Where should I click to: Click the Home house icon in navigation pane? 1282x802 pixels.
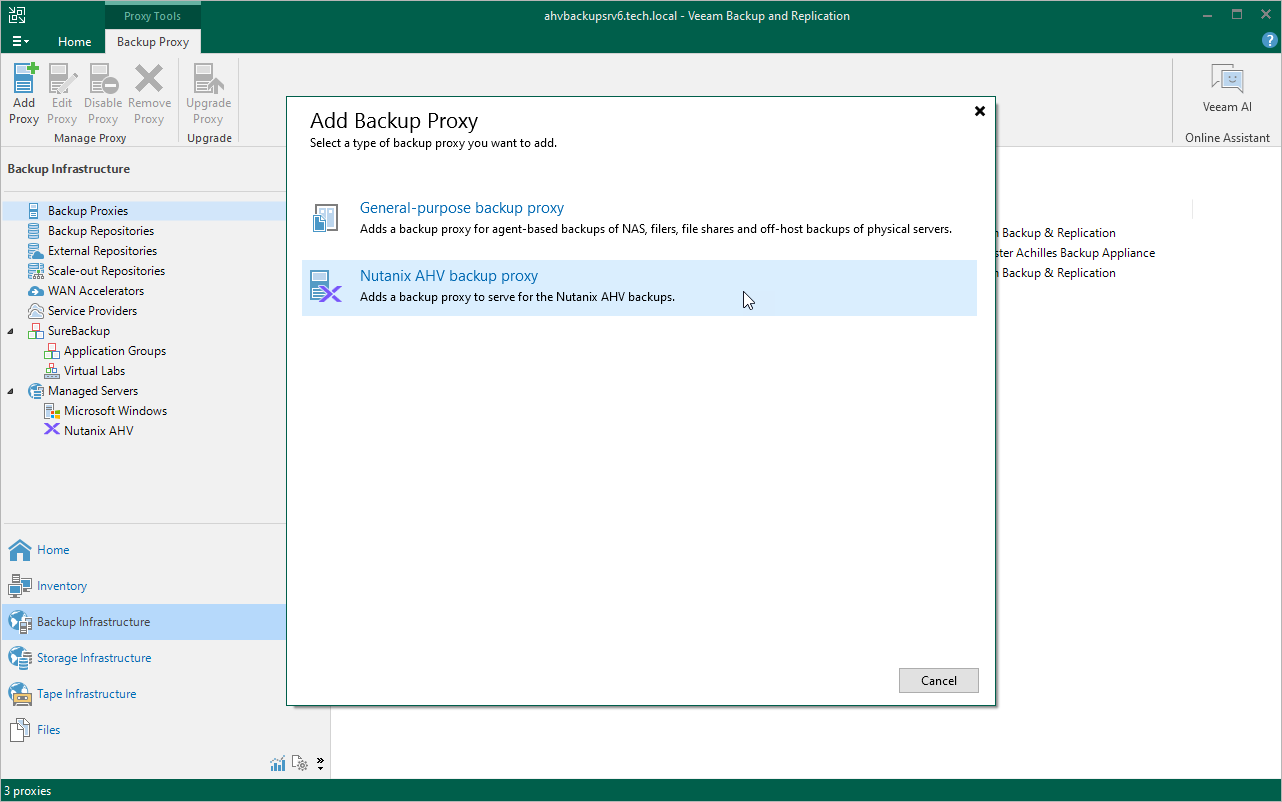[20, 550]
